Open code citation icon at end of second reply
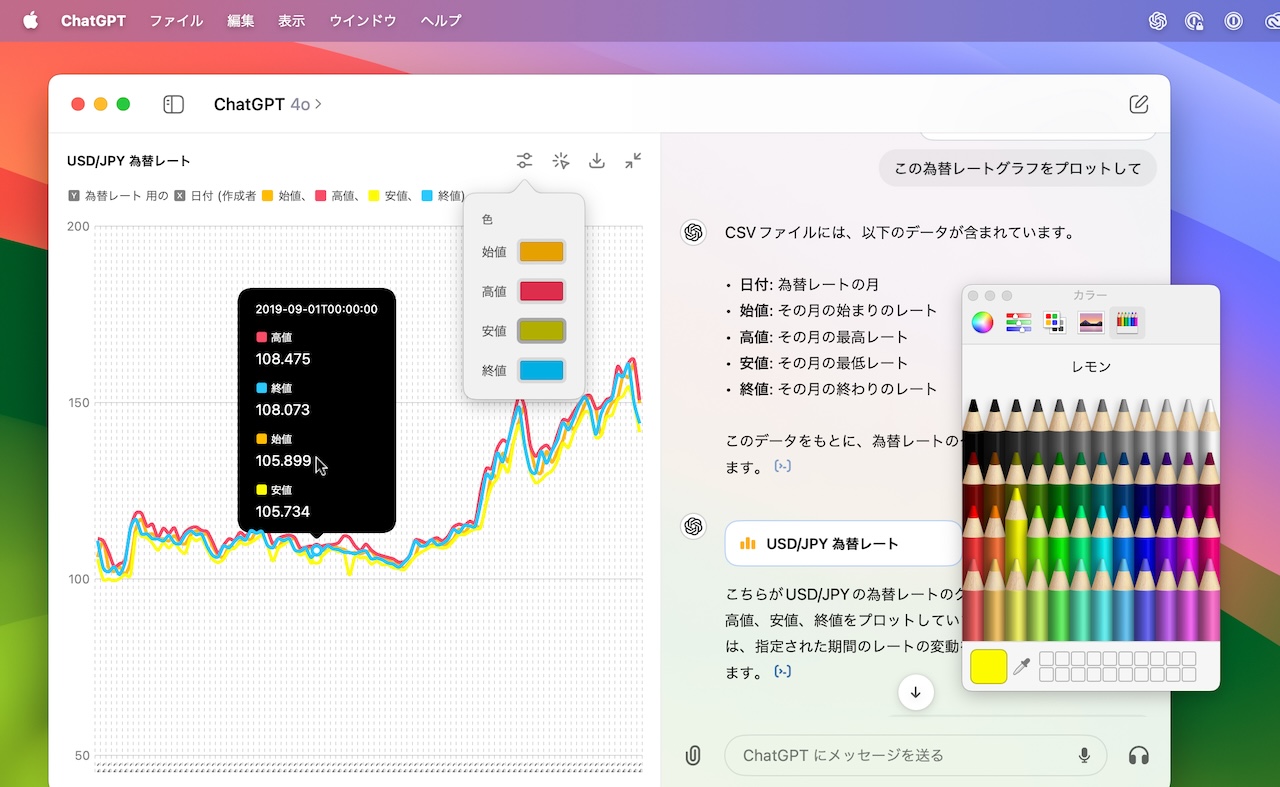The image size is (1280, 787). tap(783, 672)
